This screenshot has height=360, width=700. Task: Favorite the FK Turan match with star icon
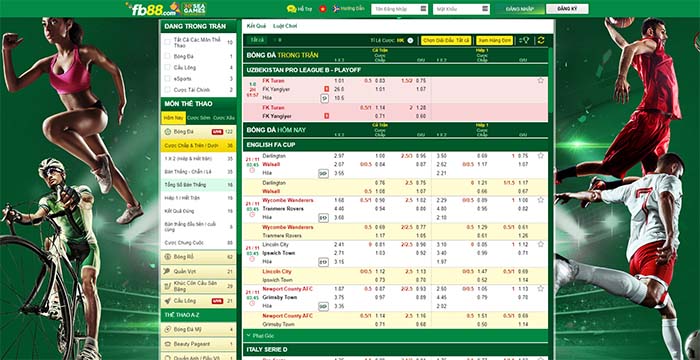pyautogui.click(x=541, y=80)
